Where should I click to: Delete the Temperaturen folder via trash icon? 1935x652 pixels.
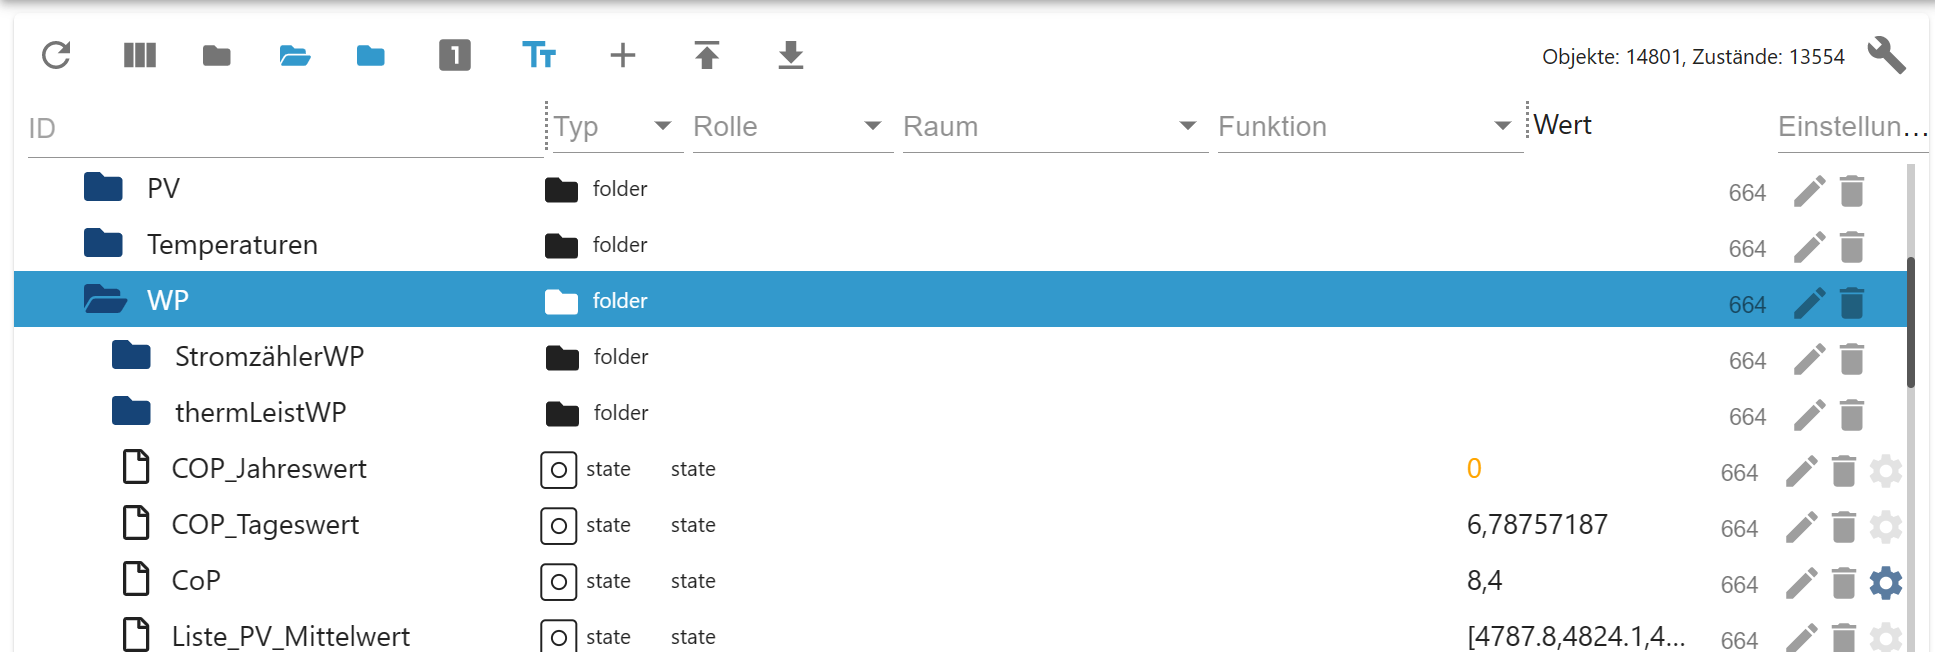point(1852,247)
